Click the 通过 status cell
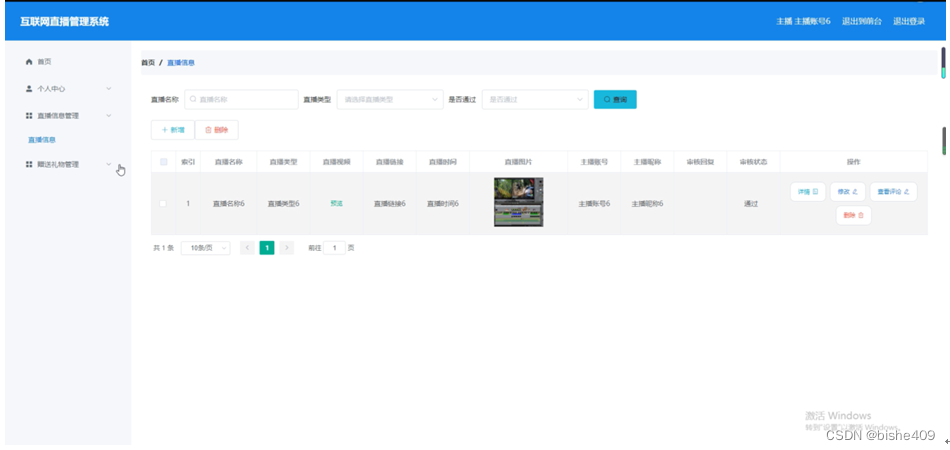 click(751, 203)
